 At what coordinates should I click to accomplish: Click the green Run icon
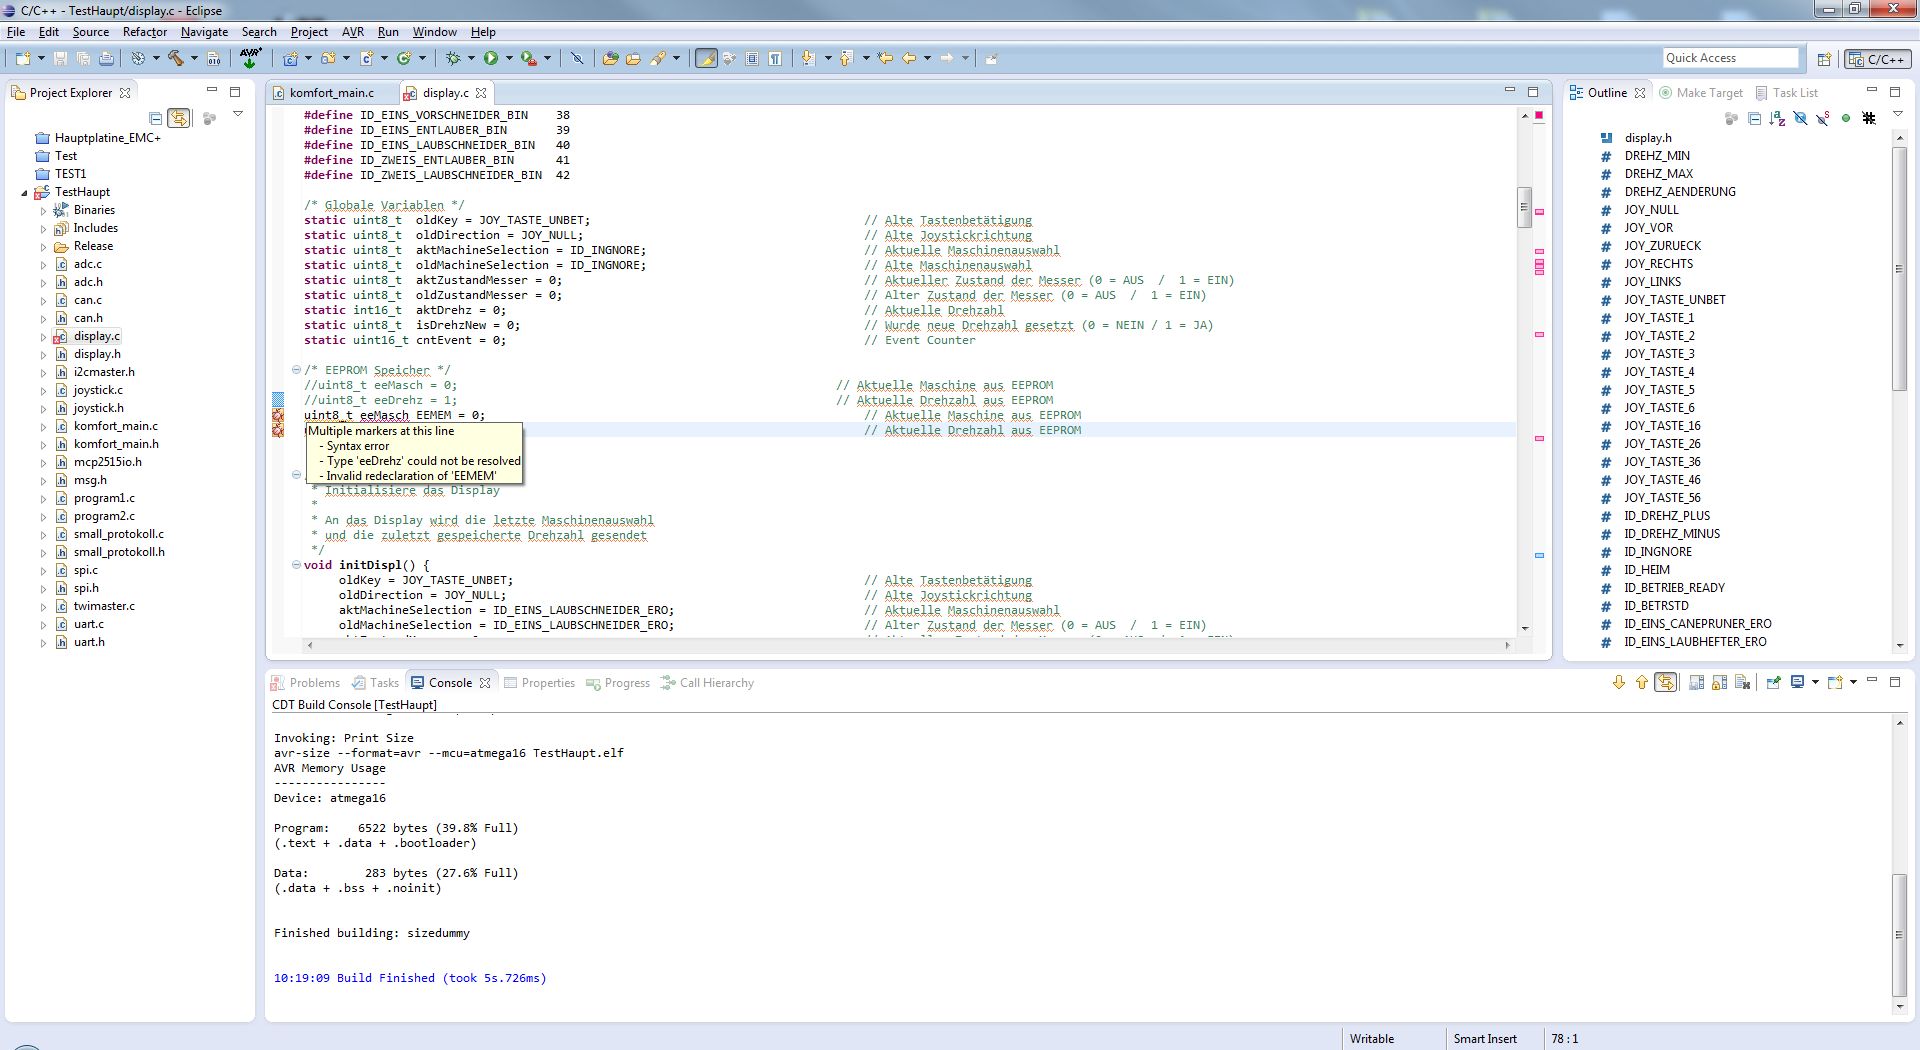point(491,58)
